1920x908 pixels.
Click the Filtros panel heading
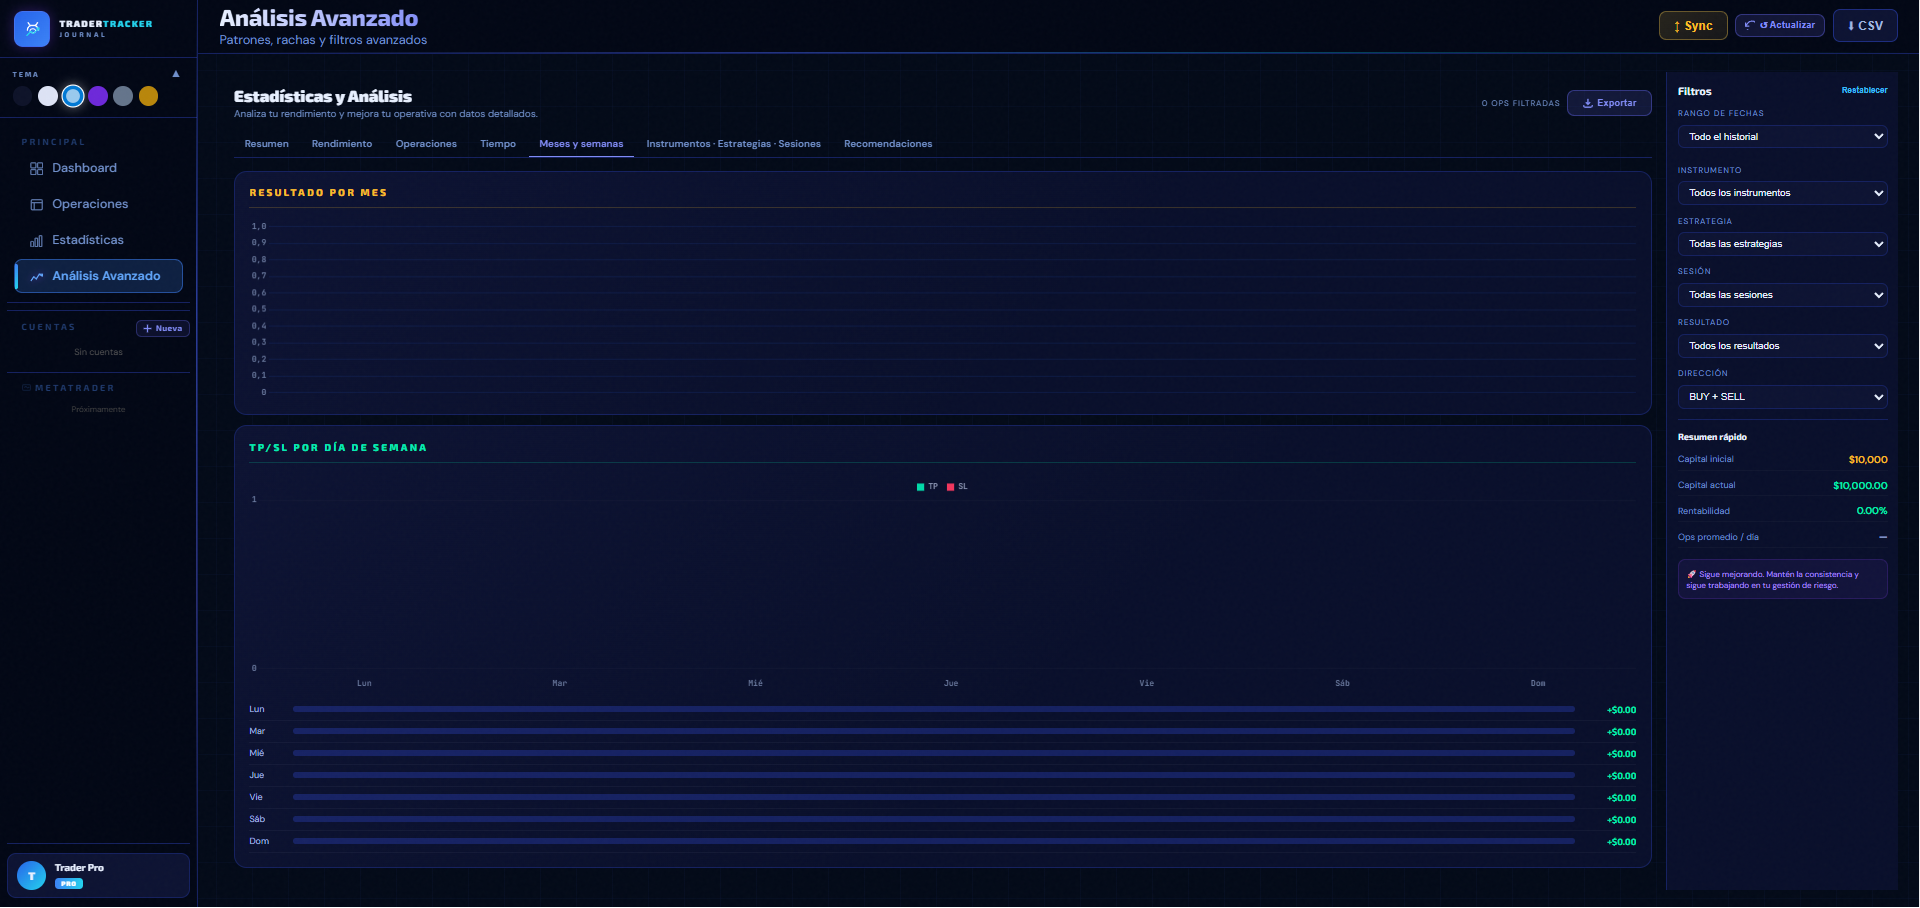coord(1694,91)
